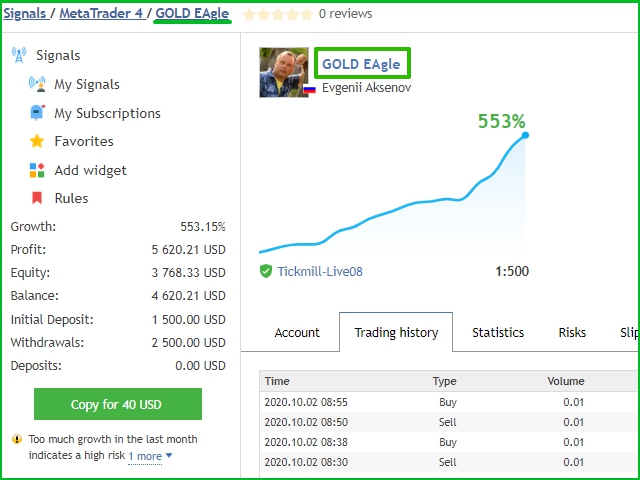Click the Time column header
The height and width of the screenshot is (480, 640).
pyautogui.click(x=277, y=381)
